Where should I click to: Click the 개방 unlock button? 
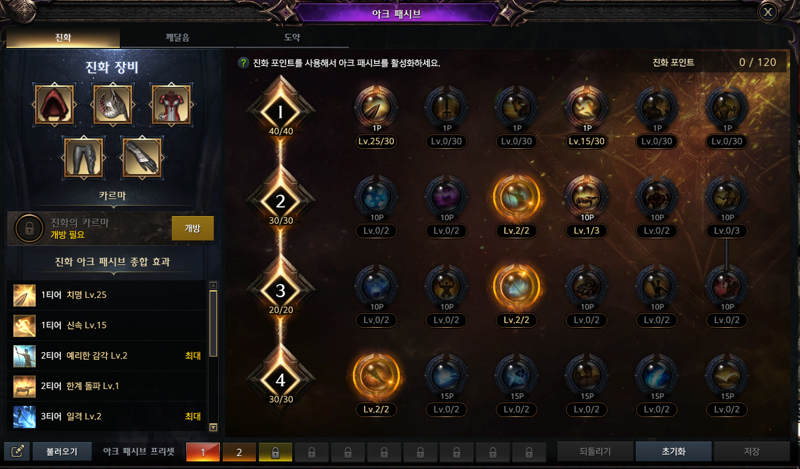pos(192,228)
